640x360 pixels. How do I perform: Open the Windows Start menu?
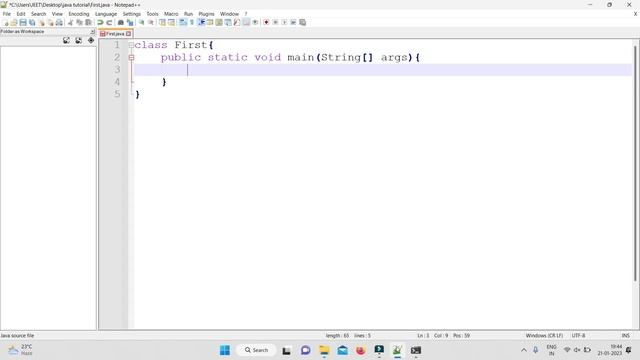coord(225,350)
